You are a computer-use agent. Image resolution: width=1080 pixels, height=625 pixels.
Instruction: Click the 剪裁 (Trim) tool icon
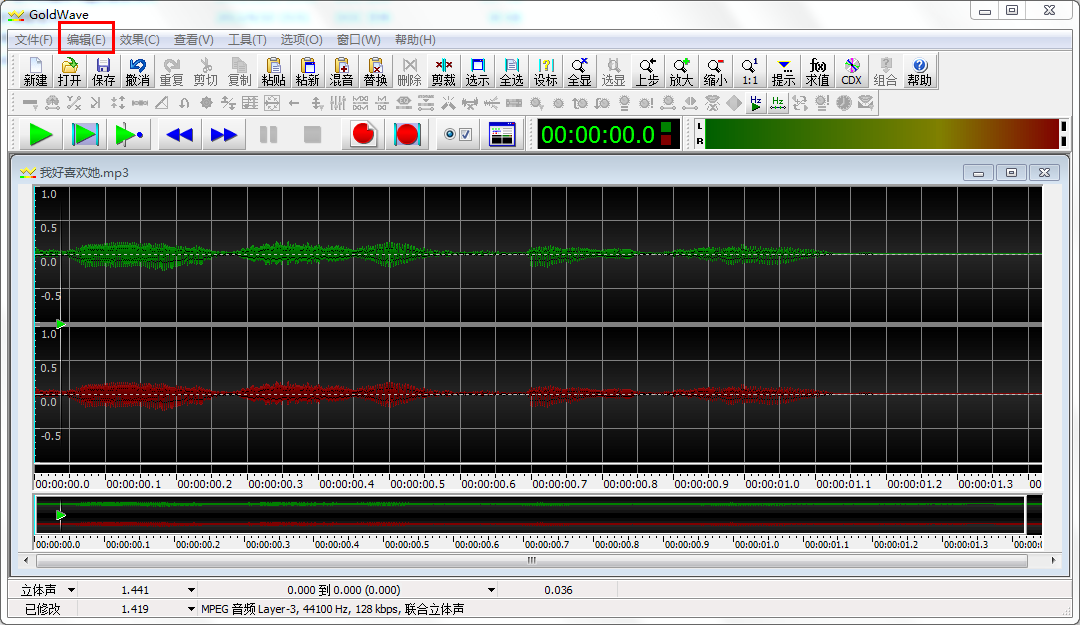[443, 71]
